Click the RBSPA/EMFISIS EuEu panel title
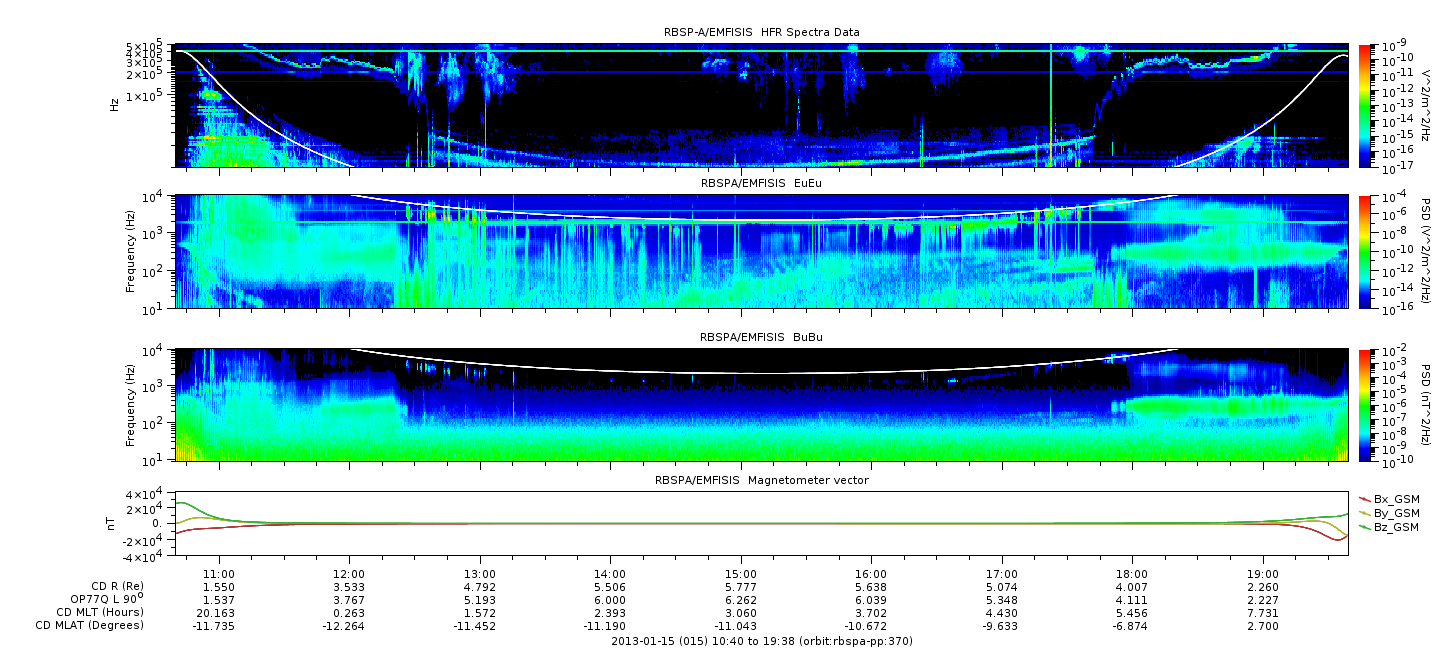The image size is (1447, 658). [x=762, y=184]
